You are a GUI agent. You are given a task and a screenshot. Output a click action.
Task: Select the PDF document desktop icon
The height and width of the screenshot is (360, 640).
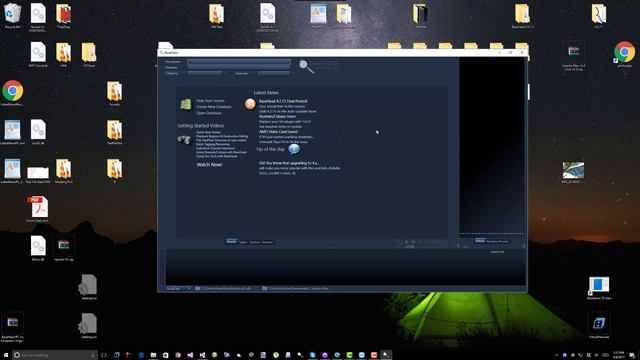[x=38, y=209]
